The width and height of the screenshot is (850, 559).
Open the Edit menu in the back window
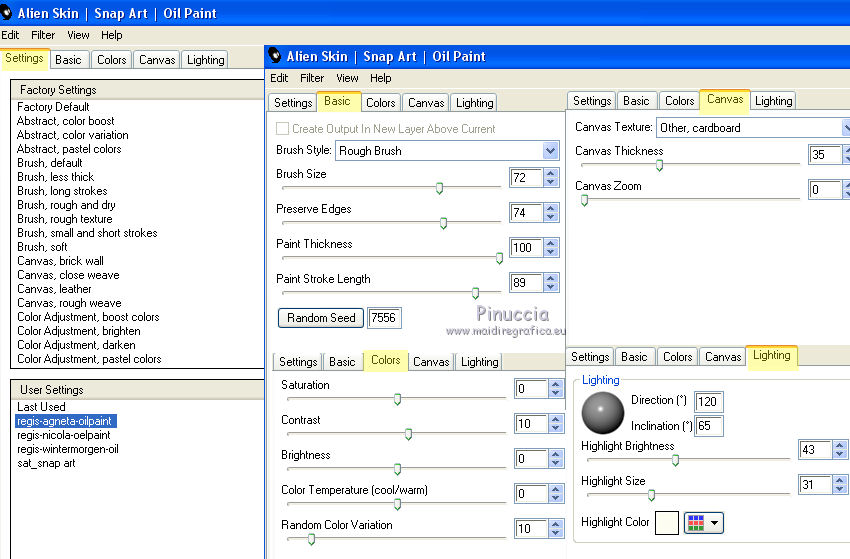point(10,35)
